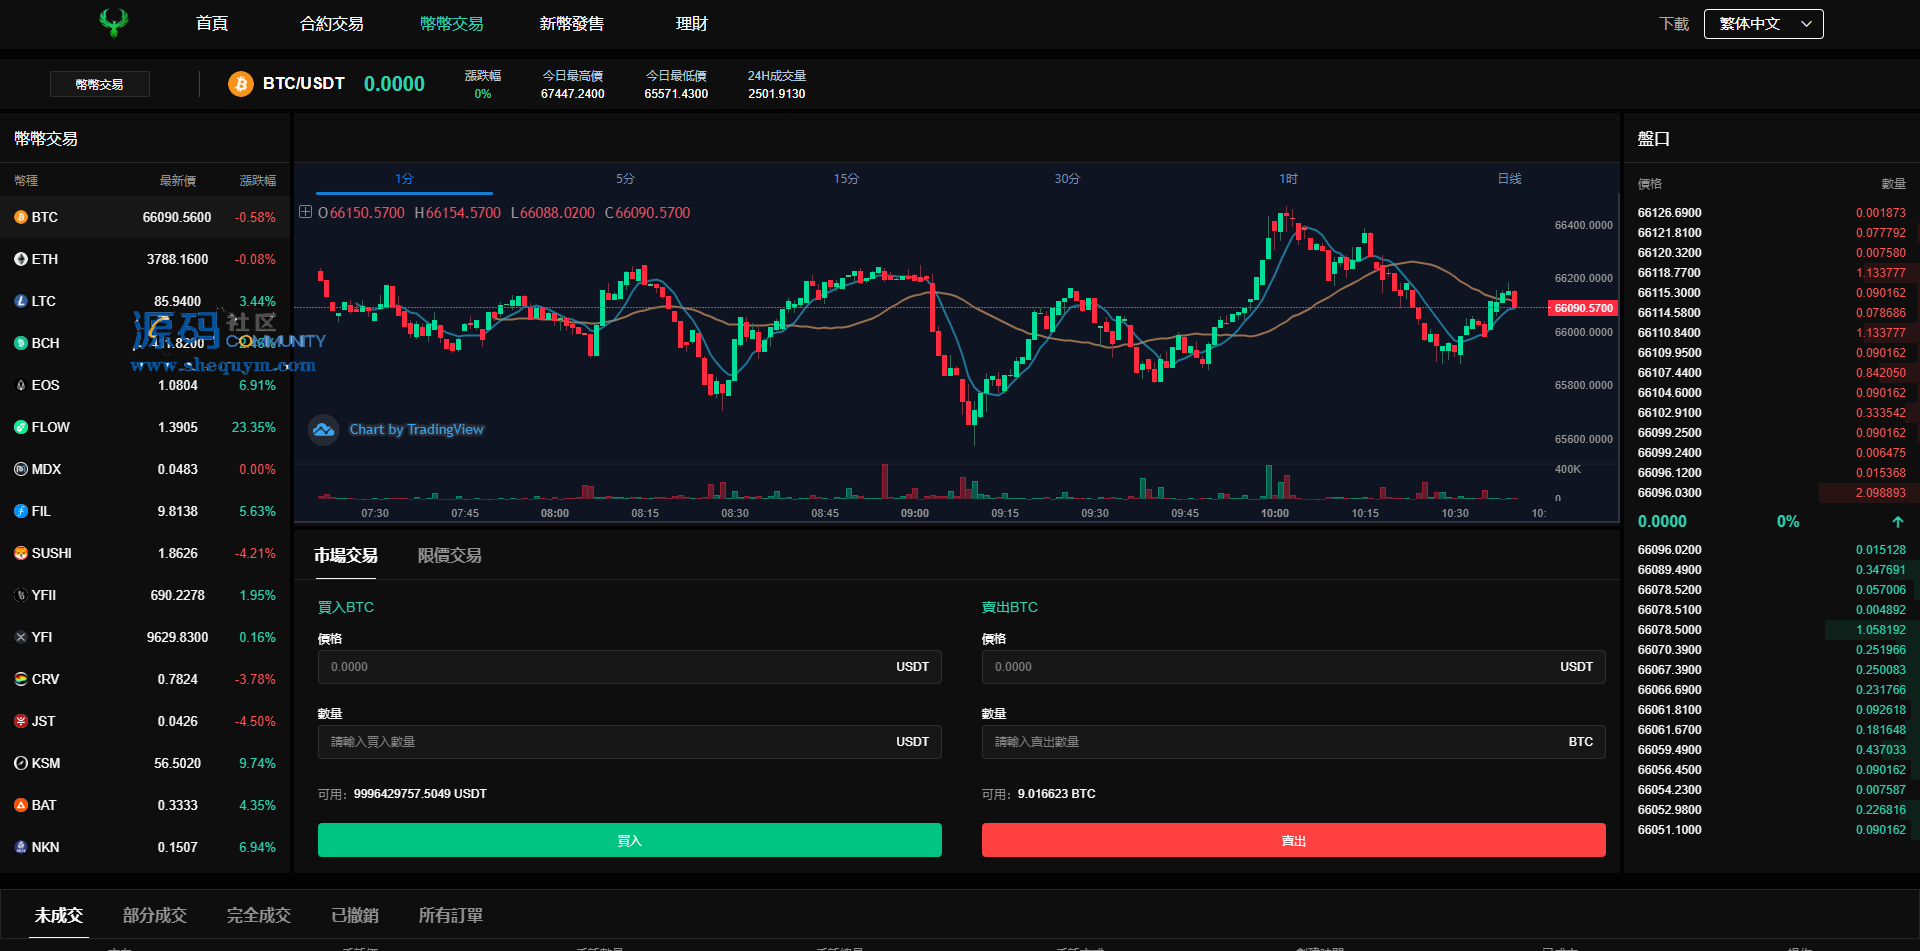
Task: Click ask price 66126.6900 in order book
Action: pyautogui.click(x=1669, y=213)
